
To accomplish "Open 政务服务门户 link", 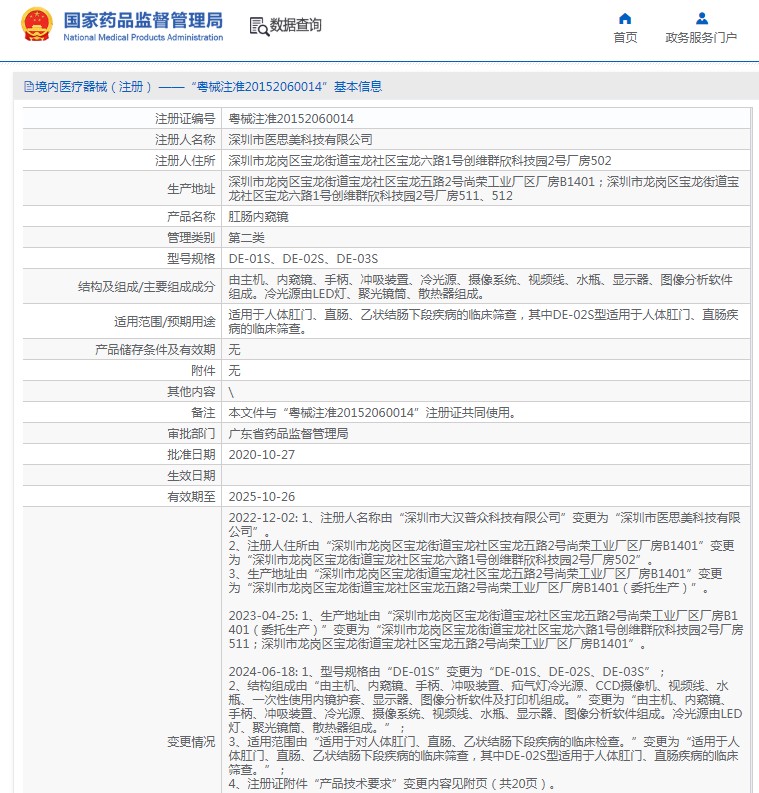I will pos(701,37).
